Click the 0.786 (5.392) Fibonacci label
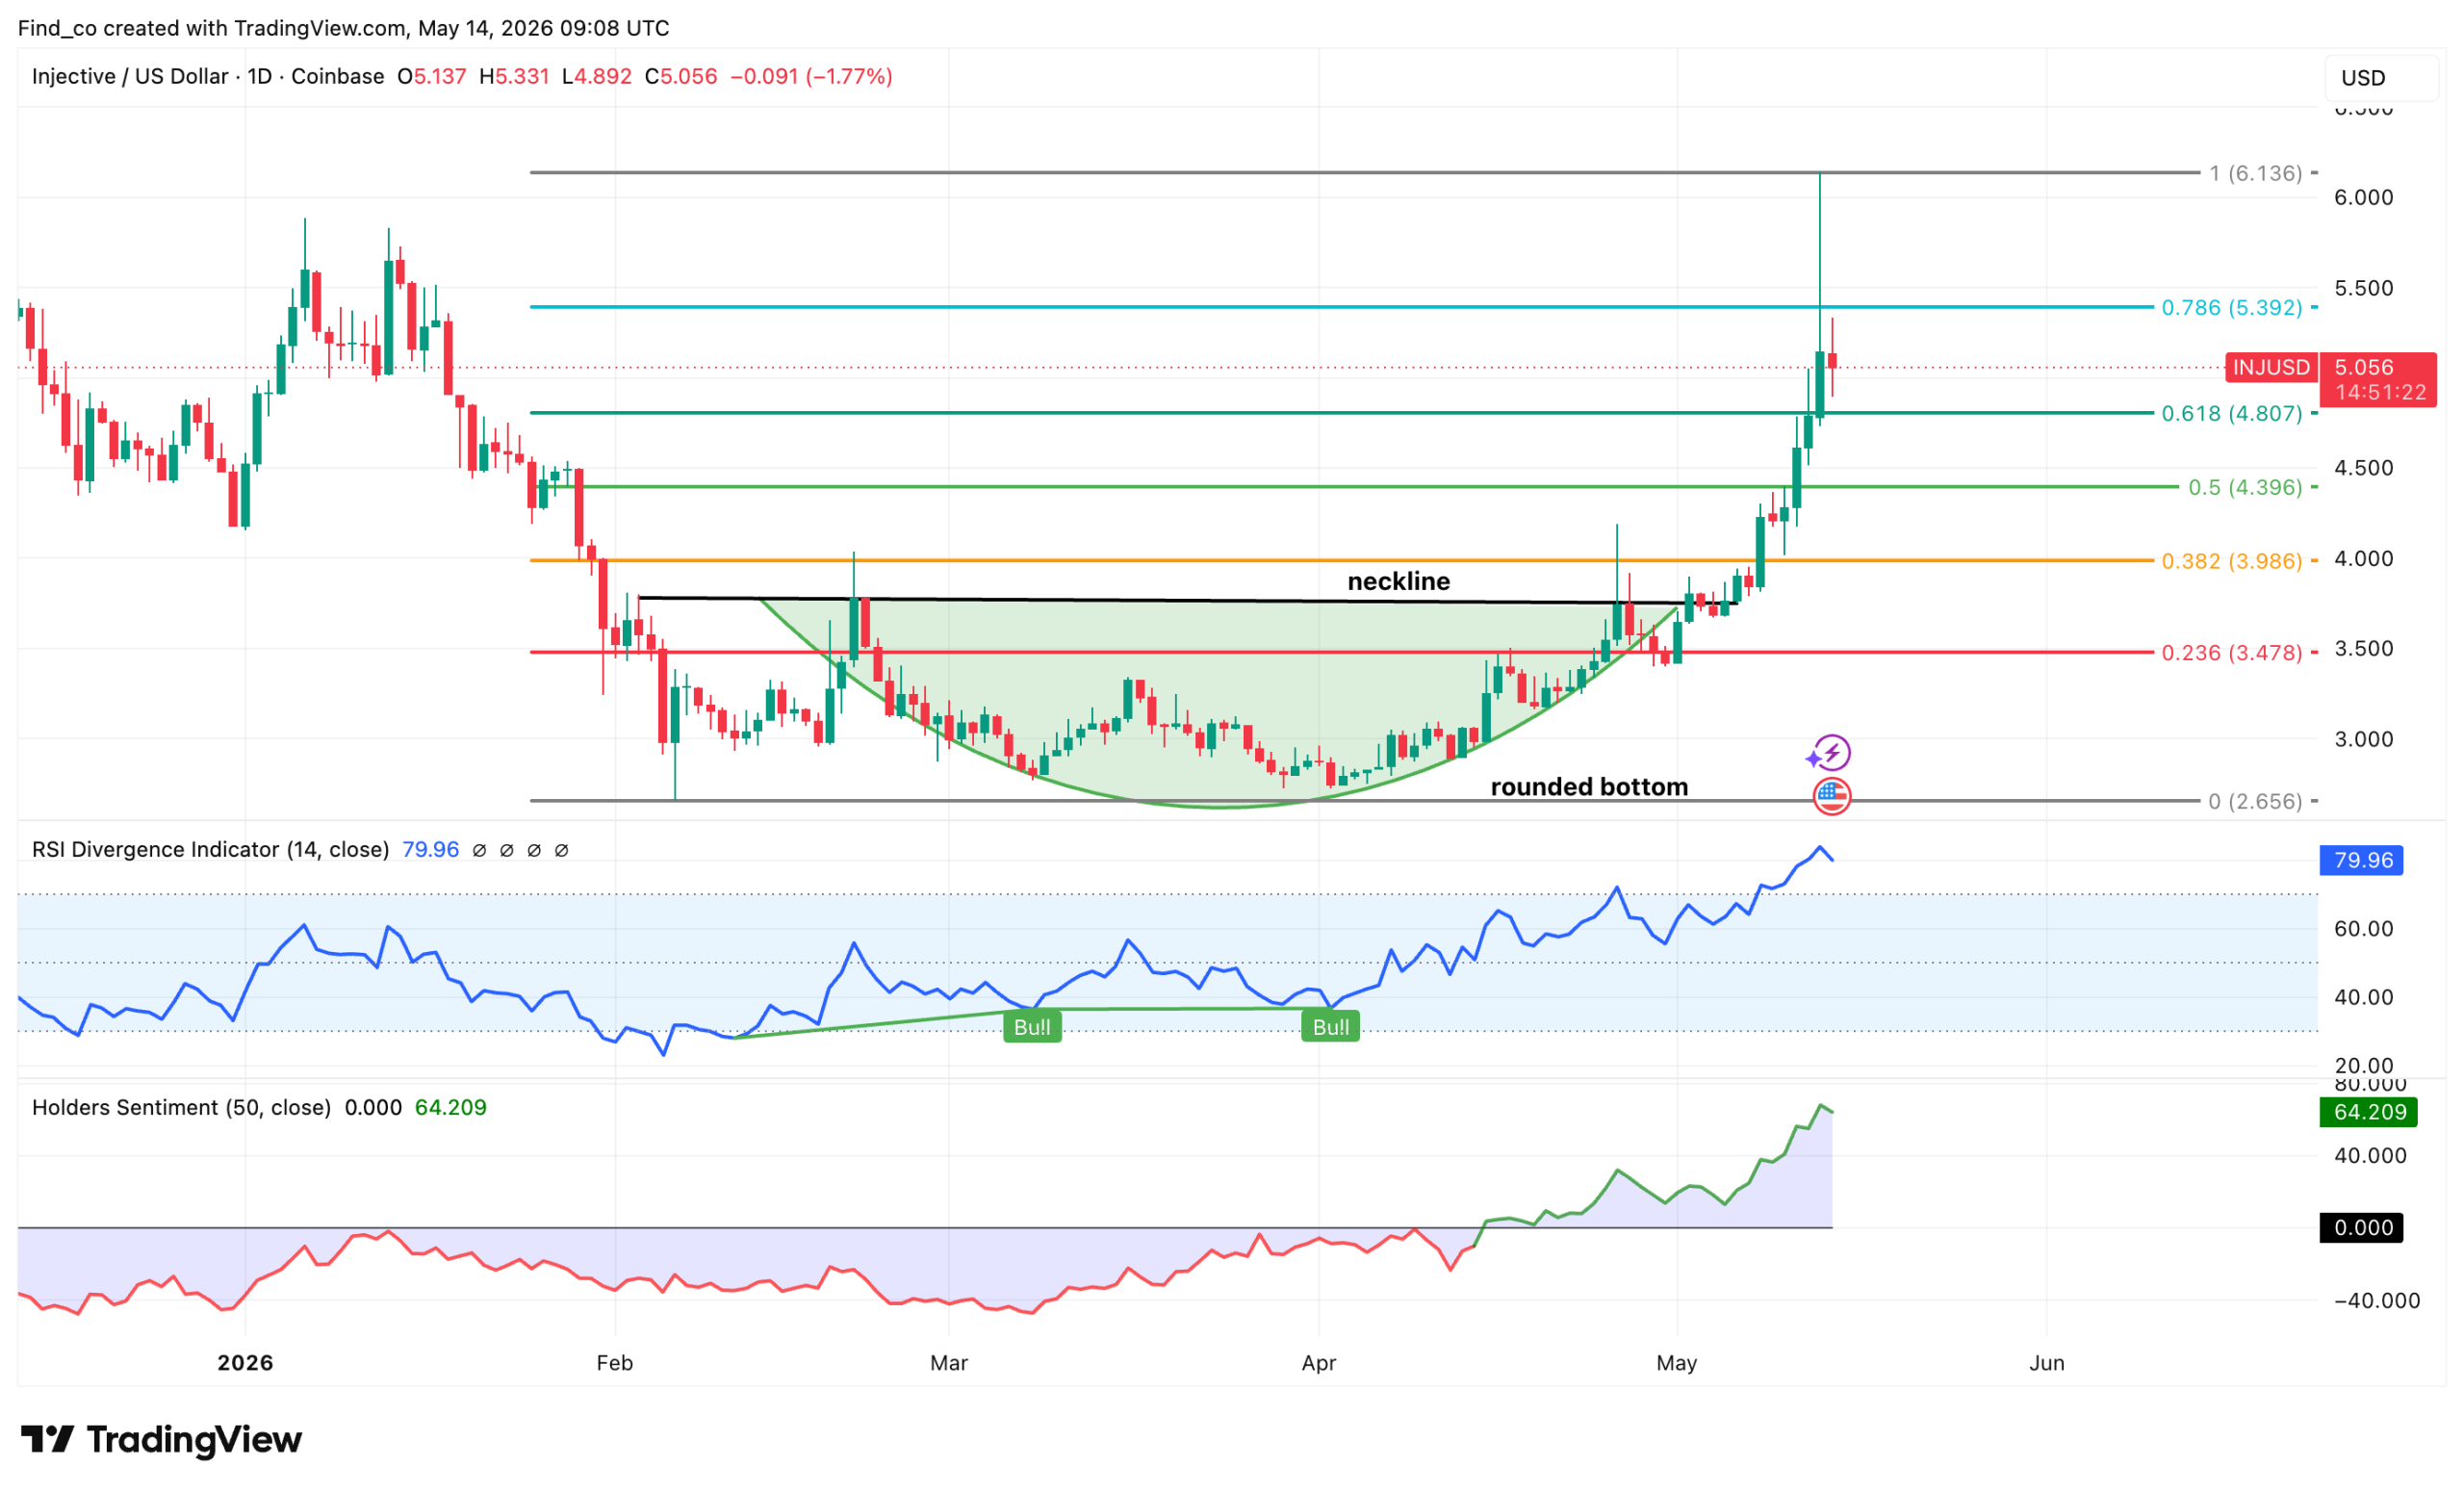Image resolution: width=2464 pixels, height=1493 pixels. coord(2231,307)
